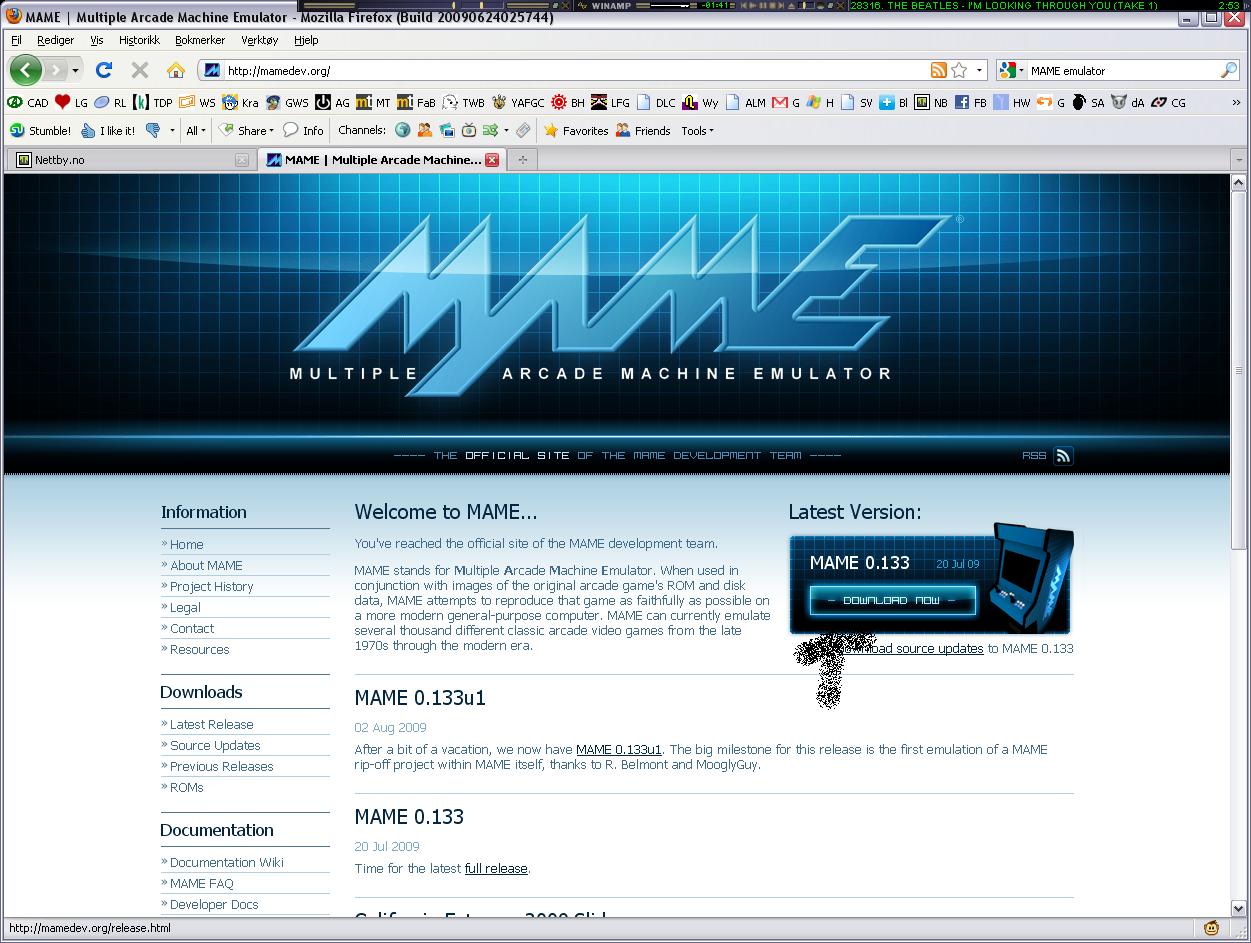Click the vertical scrollbar down arrow
This screenshot has width=1251, height=943.
click(x=1239, y=908)
